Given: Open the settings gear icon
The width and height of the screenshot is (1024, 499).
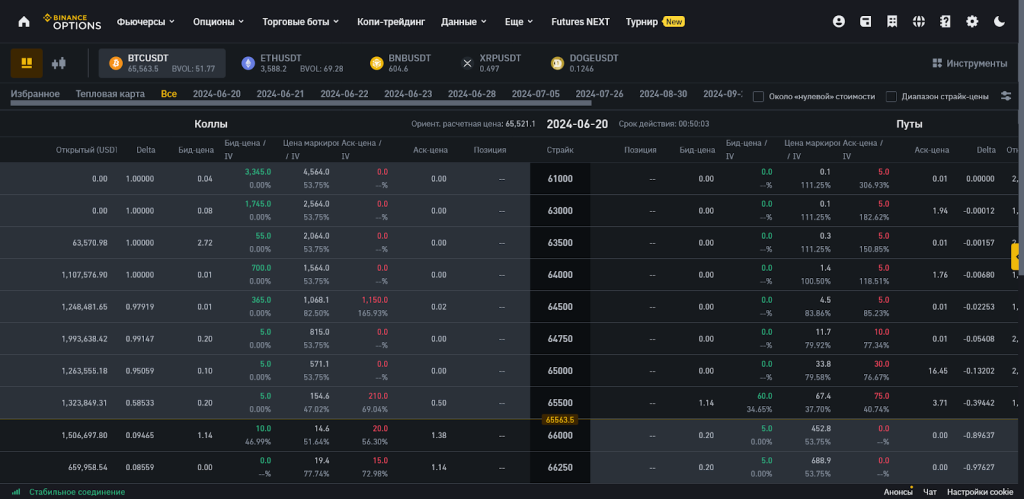Looking at the screenshot, I should click(972, 21).
